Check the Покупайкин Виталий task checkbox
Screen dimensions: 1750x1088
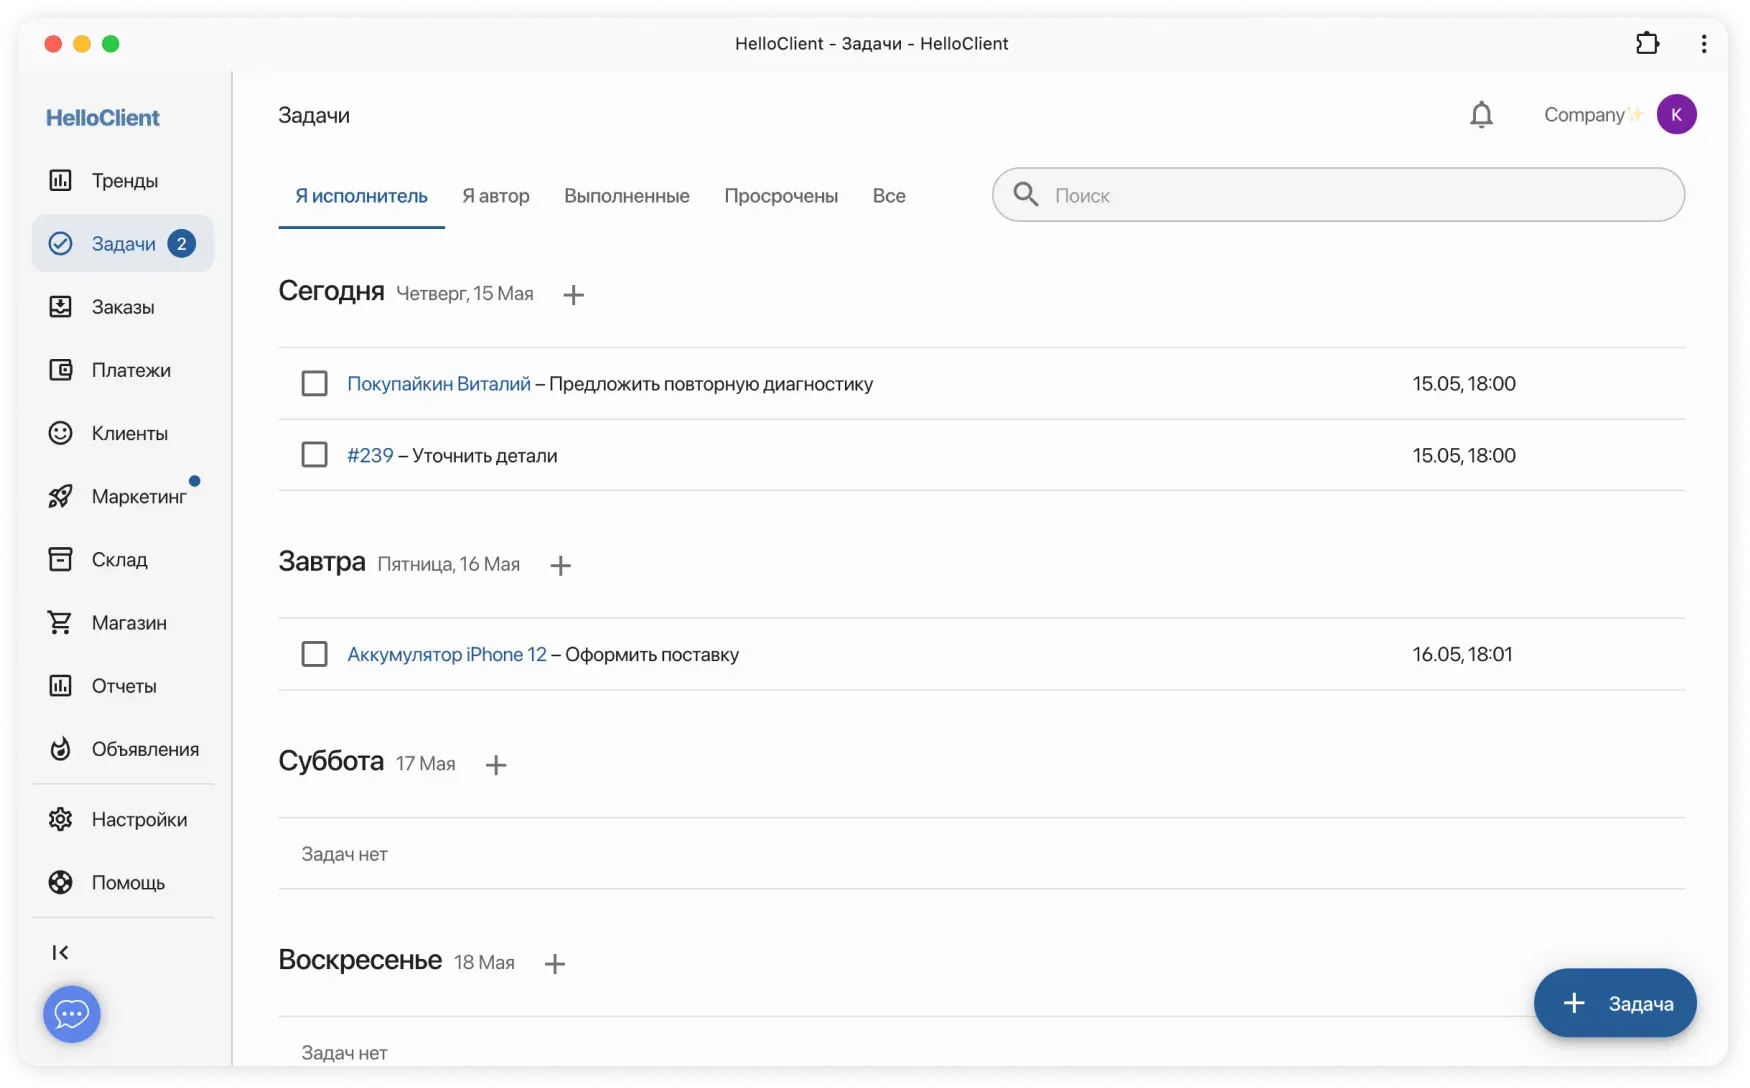pos(314,384)
